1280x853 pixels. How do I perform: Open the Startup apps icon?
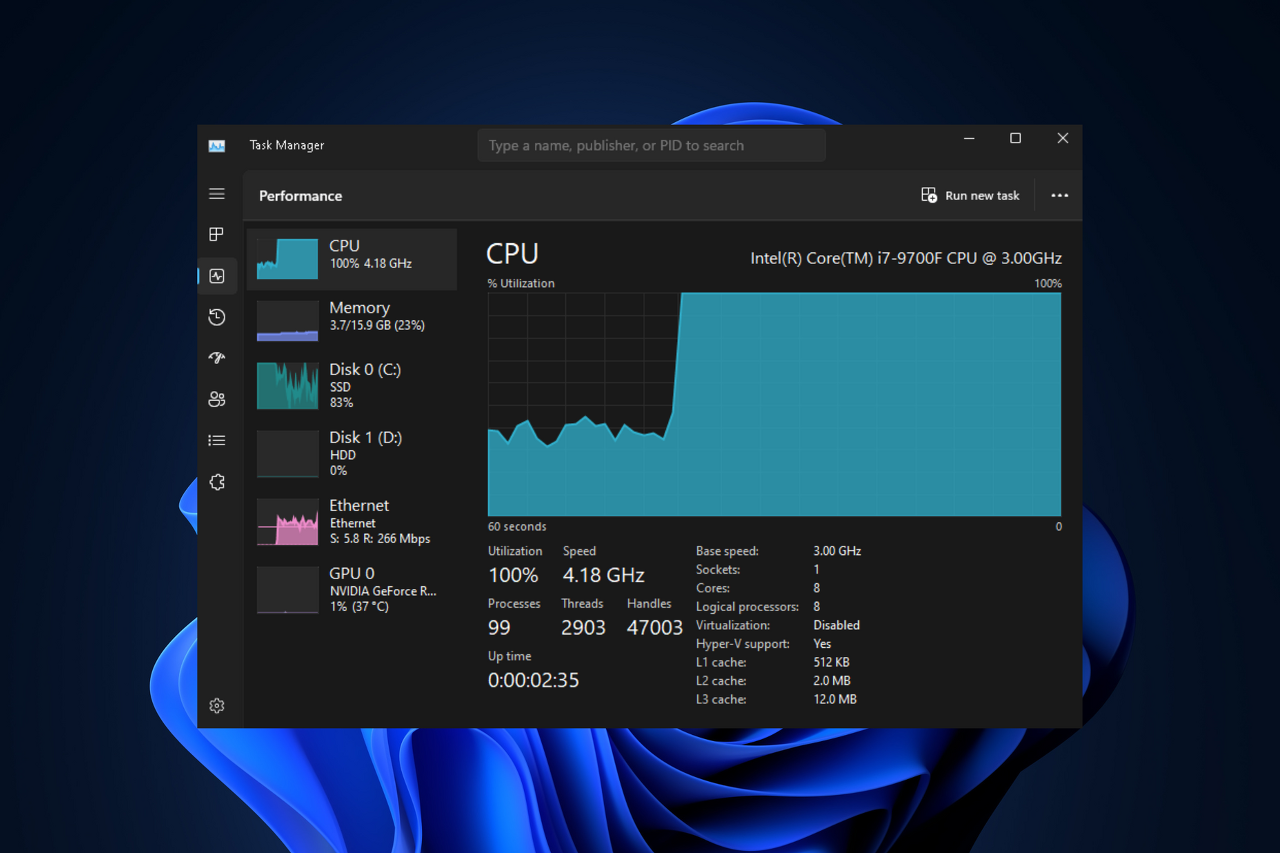(x=217, y=358)
